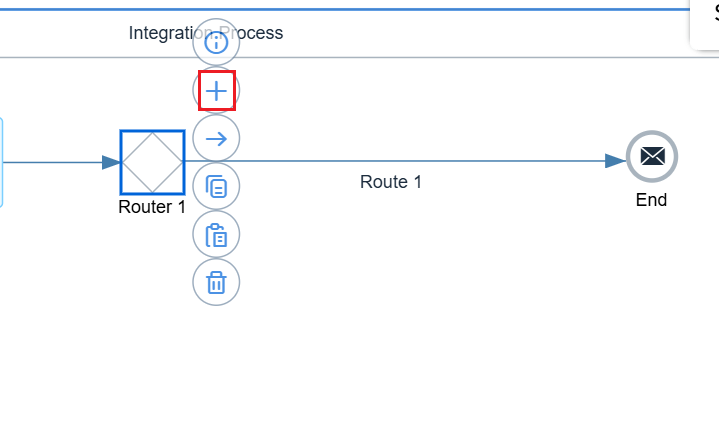The image size is (719, 427).
Task: Select the Router 1 diamond gateway
Action: (x=152, y=162)
